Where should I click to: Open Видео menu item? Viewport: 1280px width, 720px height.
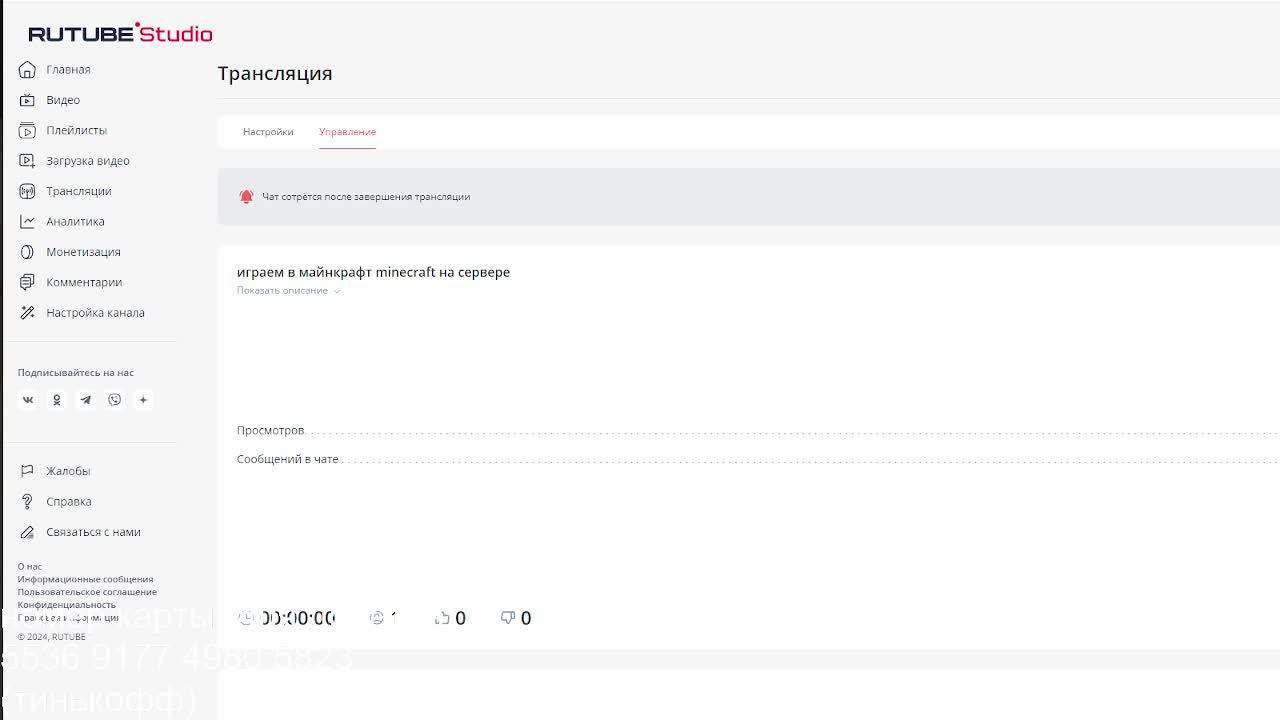pos(63,100)
